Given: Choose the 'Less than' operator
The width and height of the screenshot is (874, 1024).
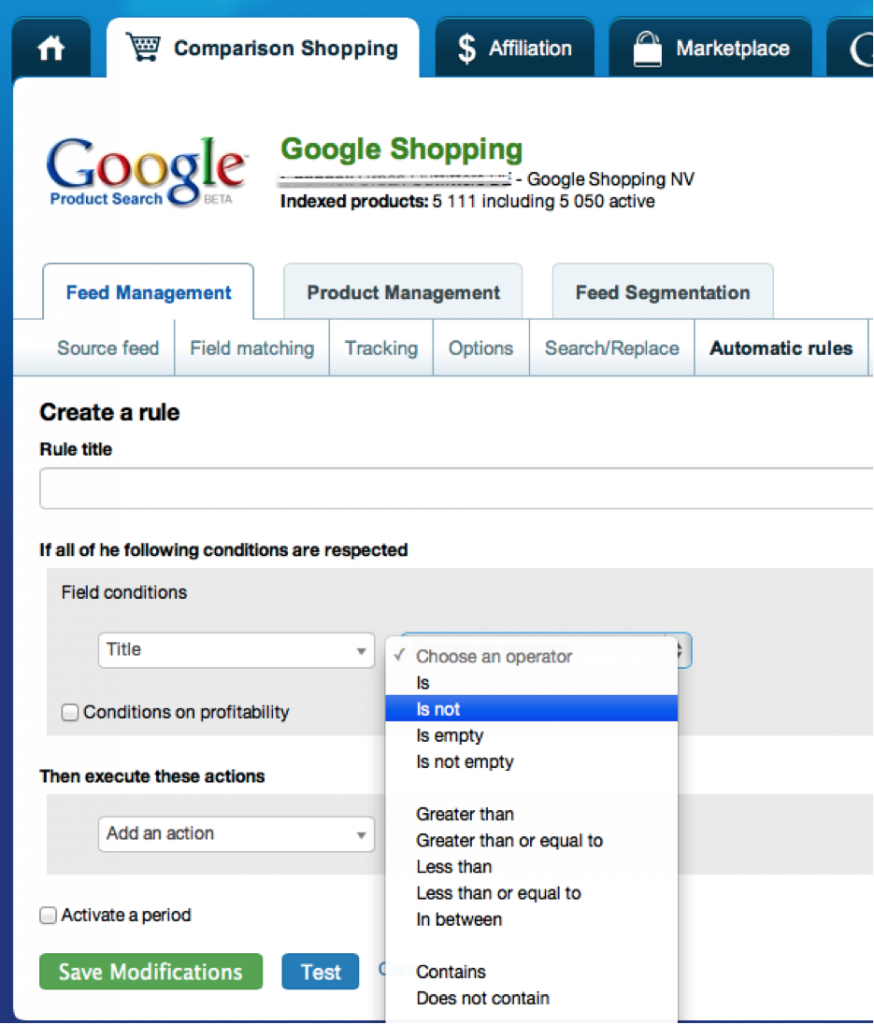Looking at the screenshot, I should 532,867.
